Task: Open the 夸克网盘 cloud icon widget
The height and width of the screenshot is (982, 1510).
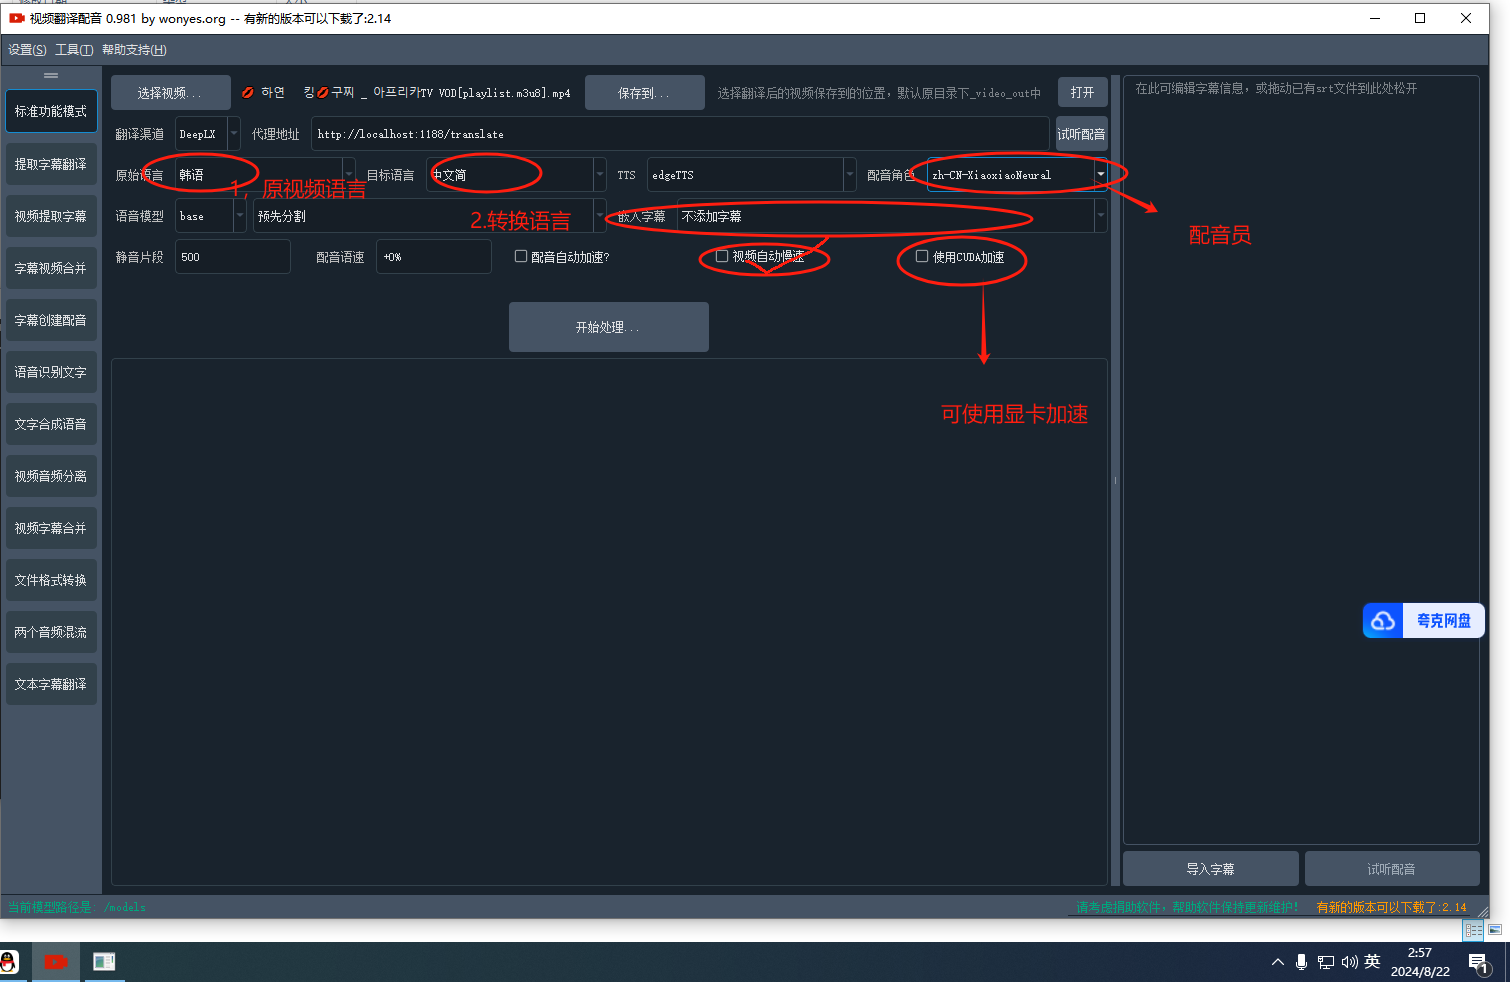Action: click(1383, 621)
